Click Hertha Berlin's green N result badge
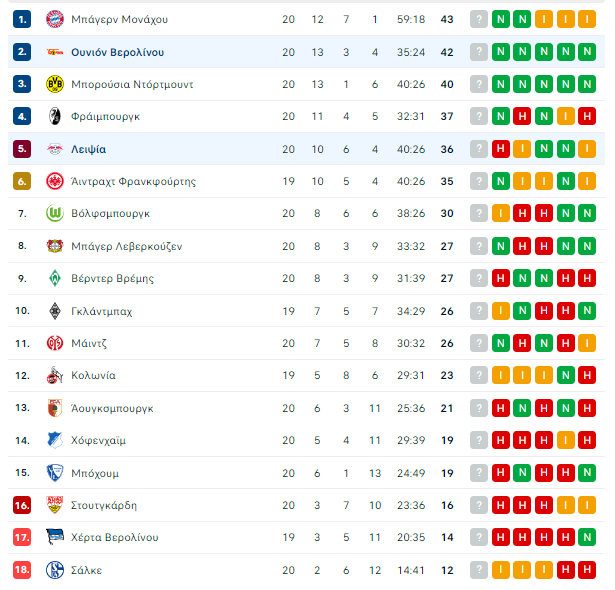Image resolution: width=615 pixels, height=590 pixels. click(587, 537)
